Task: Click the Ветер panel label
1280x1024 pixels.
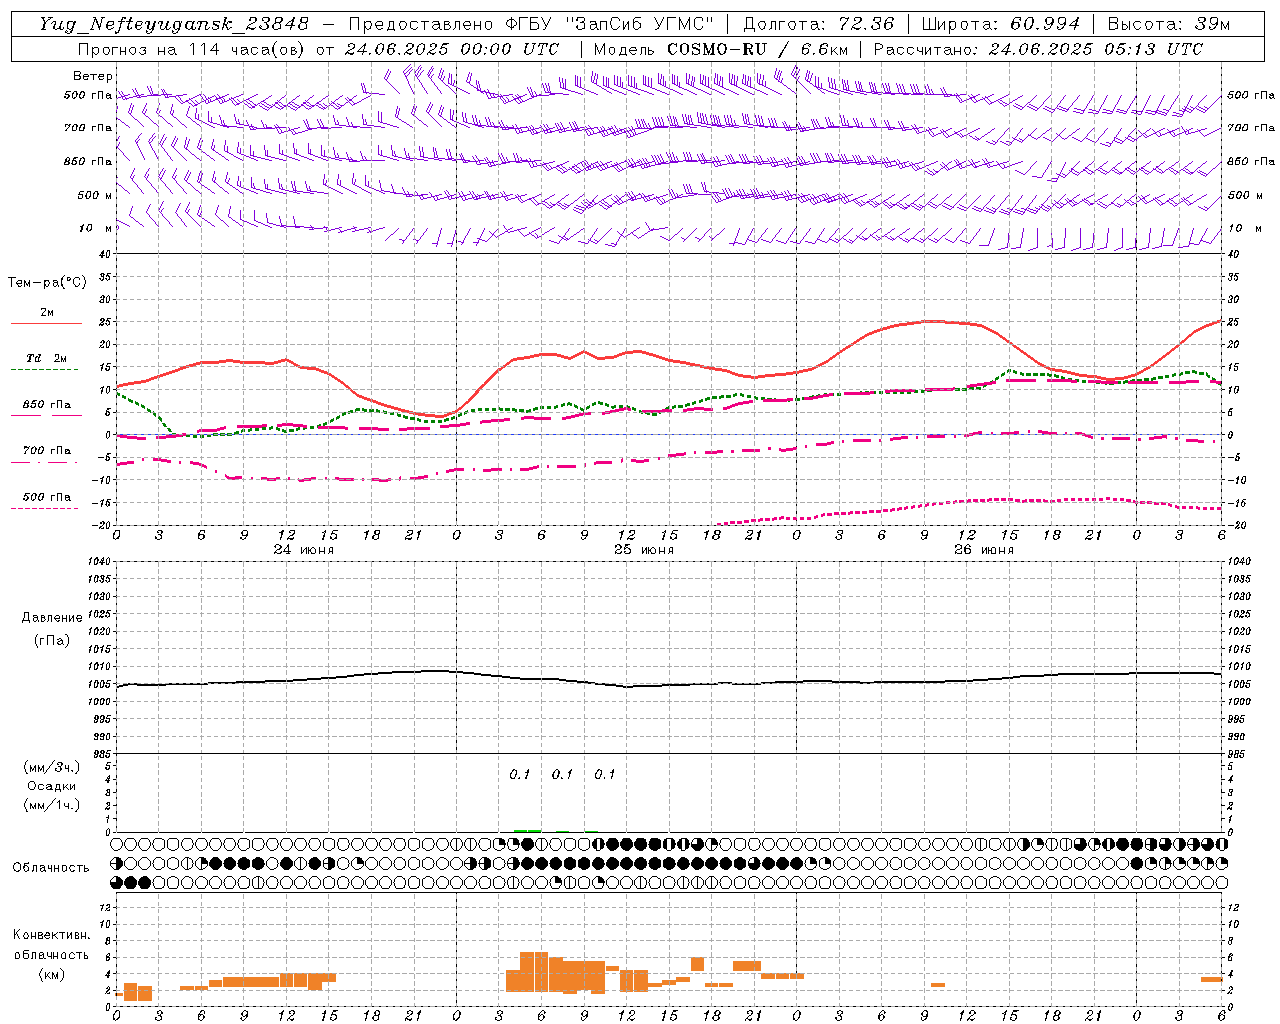Action: click(x=93, y=76)
